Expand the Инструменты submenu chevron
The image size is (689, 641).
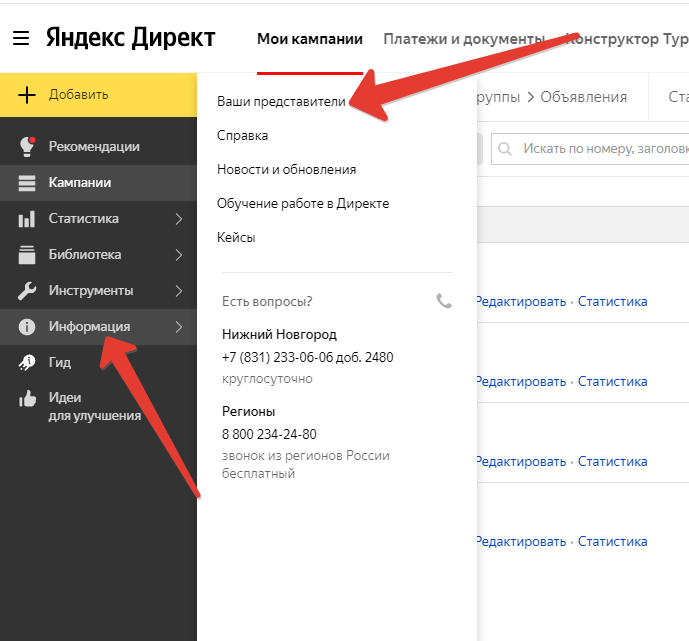(178, 291)
